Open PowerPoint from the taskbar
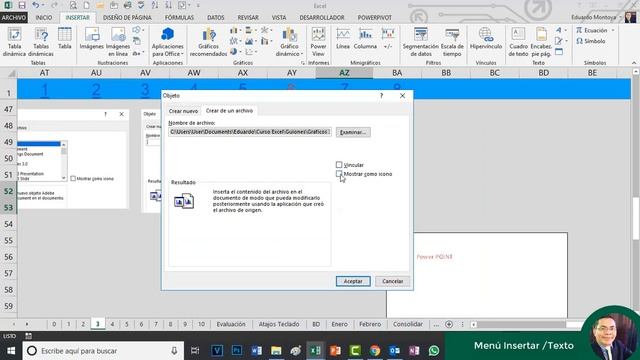This screenshot has width=640, height=360. click(x=335, y=351)
